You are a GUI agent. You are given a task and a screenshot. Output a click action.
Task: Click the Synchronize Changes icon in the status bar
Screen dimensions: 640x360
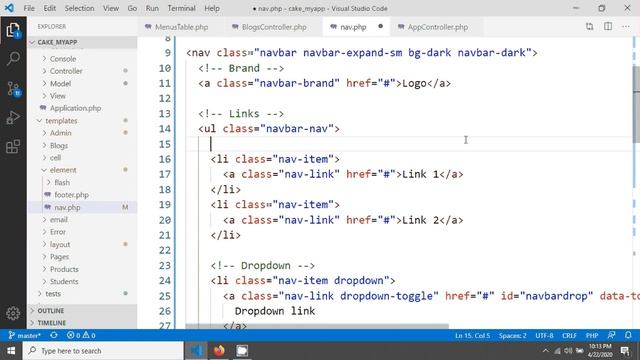coord(53,336)
